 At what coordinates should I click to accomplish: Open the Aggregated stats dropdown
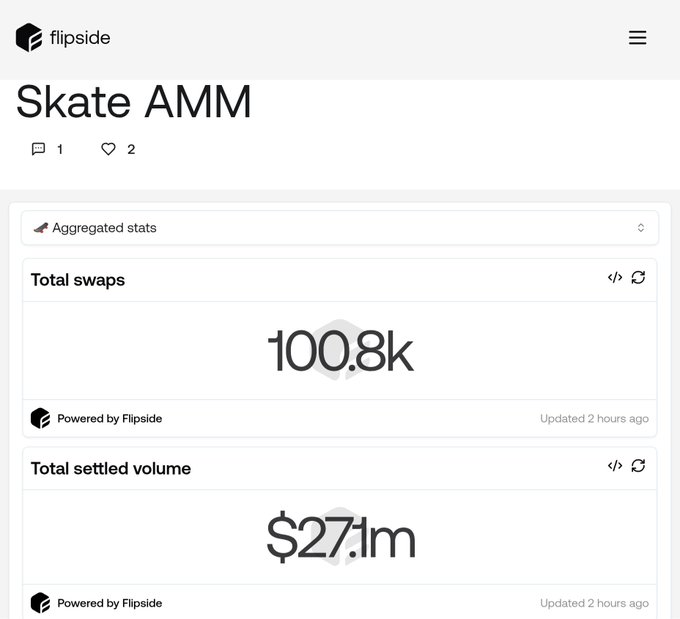(x=340, y=228)
